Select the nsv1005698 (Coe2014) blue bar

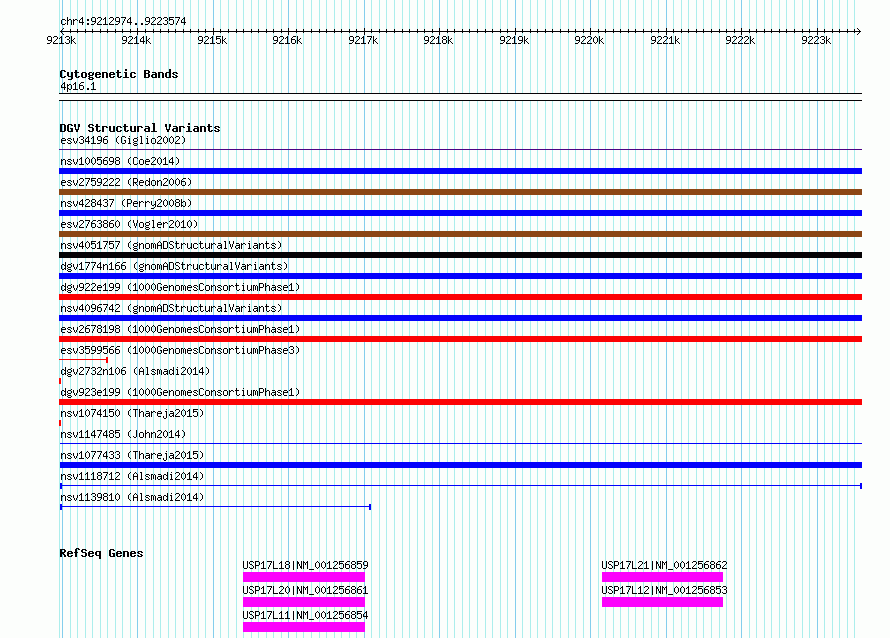coord(460,171)
